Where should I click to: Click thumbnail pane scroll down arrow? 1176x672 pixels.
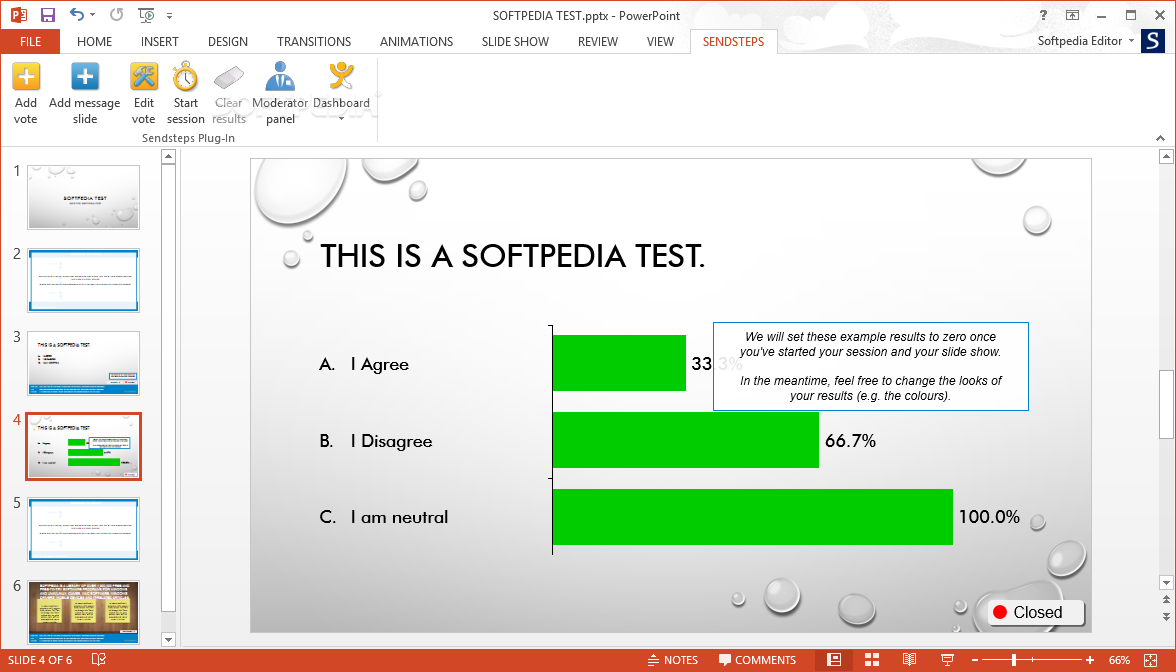168,640
